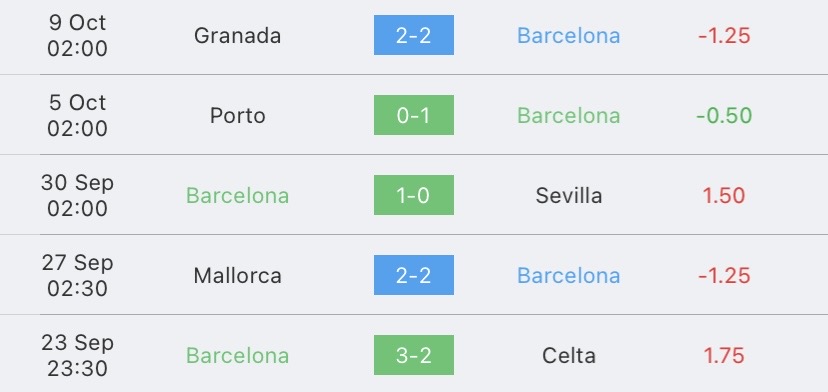Click Barcelona home team against Sevilla
The height and width of the screenshot is (392, 828).
(237, 195)
